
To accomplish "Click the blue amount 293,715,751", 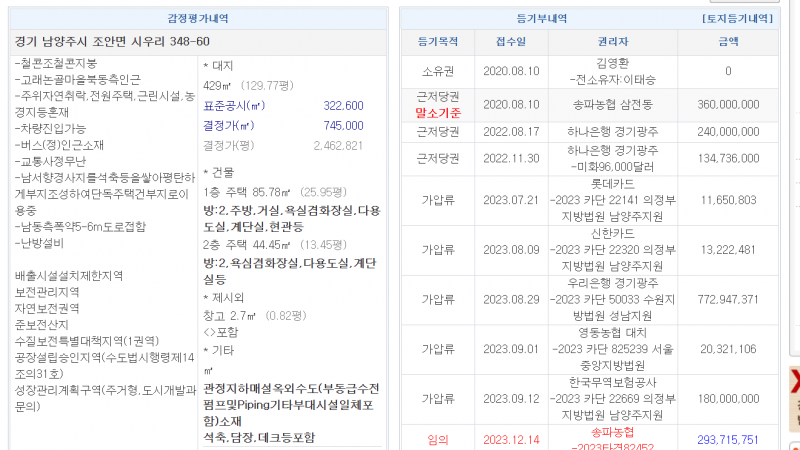I will [728, 438].
